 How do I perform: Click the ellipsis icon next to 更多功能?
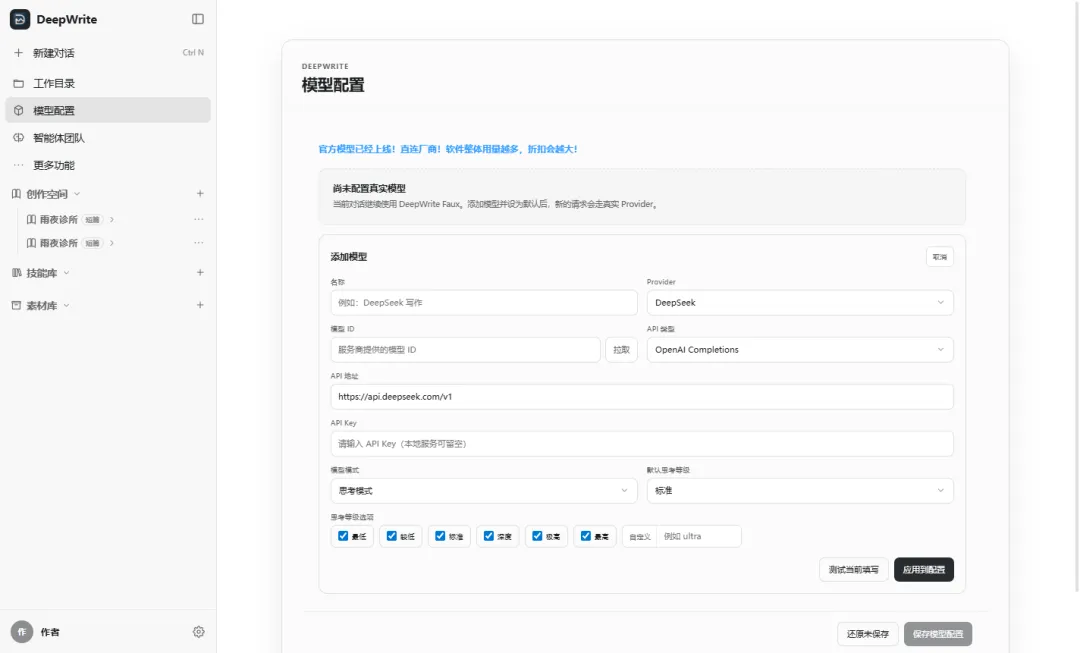point(19,165)
